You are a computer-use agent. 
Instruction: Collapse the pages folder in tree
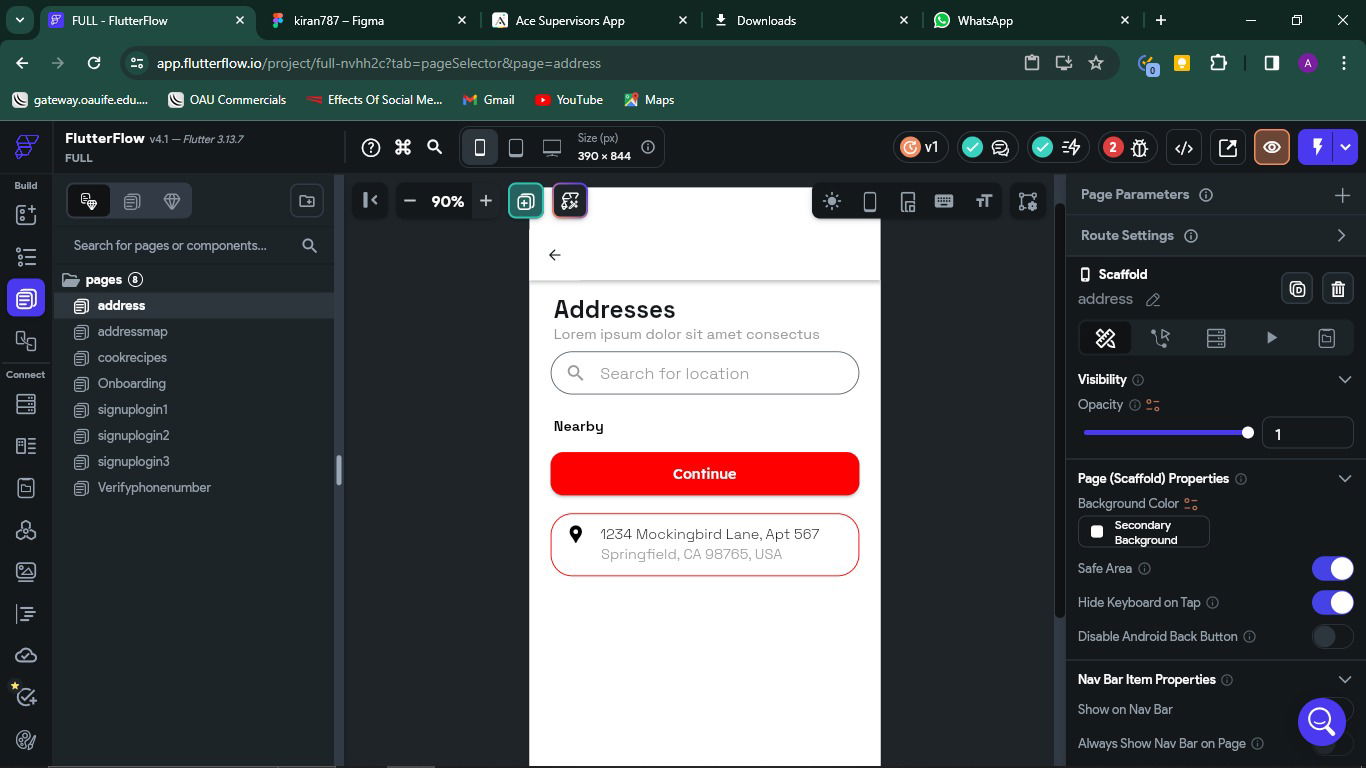pyautogui.click(x=71, y=280)
